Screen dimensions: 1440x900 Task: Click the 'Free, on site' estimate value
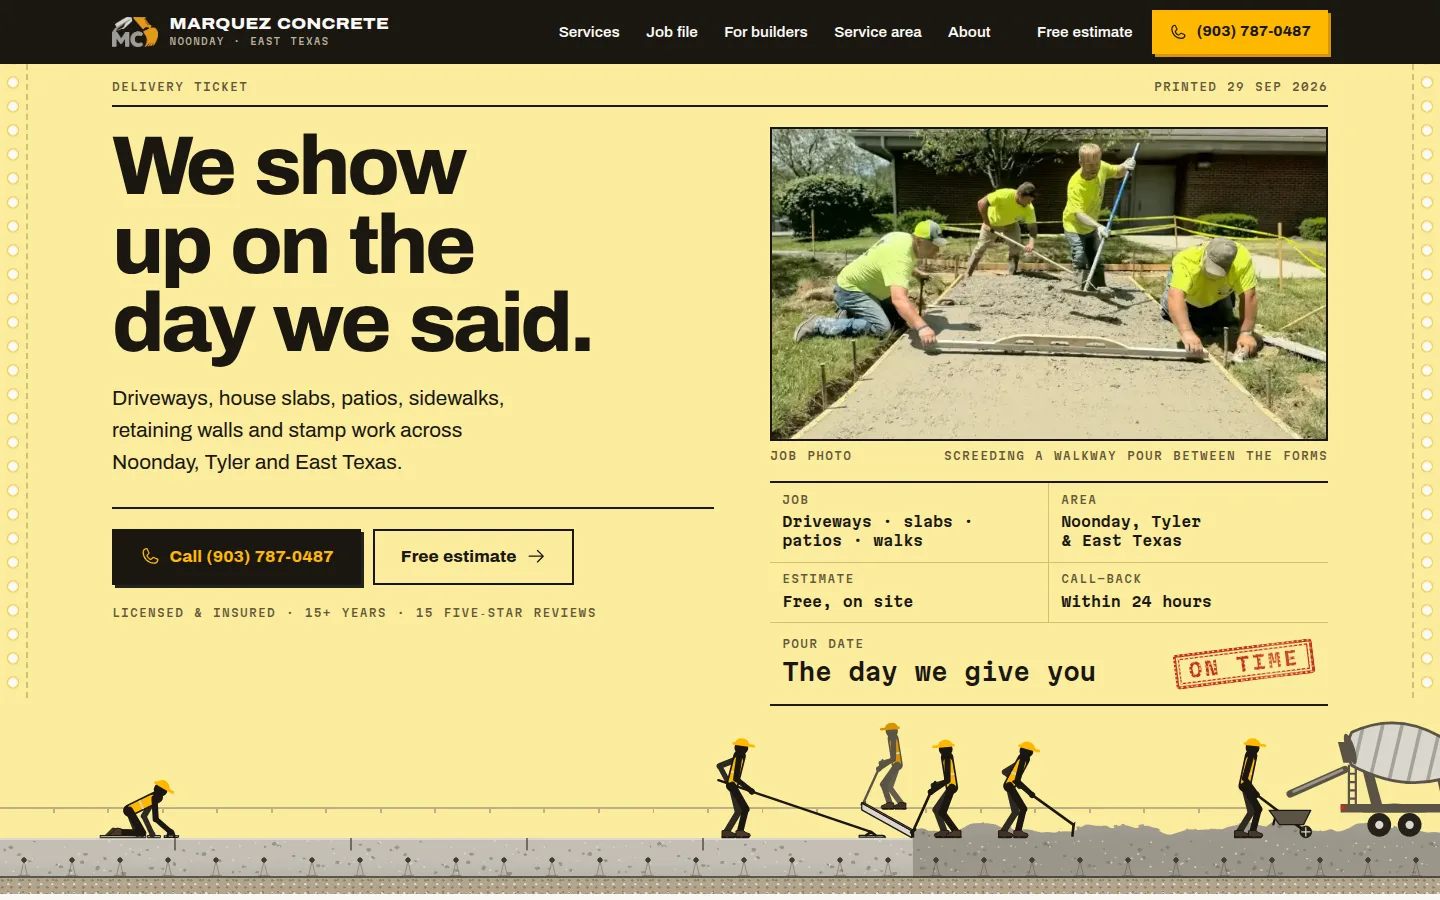click(847, 602)
